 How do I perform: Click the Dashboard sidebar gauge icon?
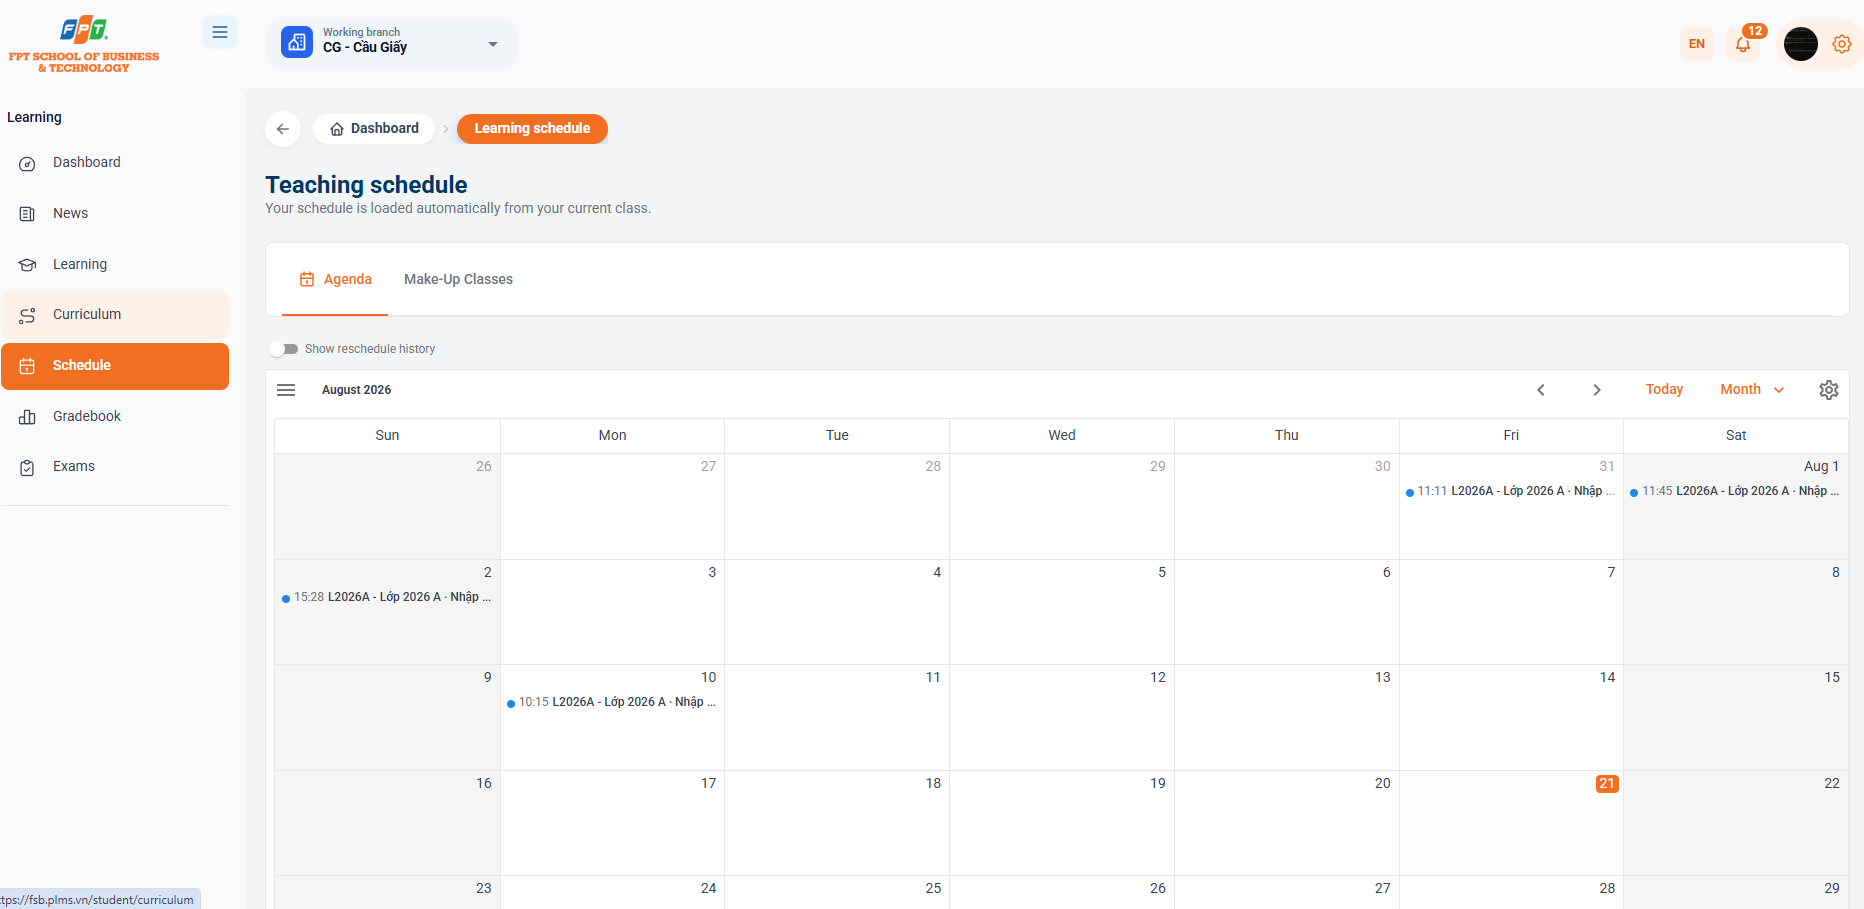click(x=27, y=164)
